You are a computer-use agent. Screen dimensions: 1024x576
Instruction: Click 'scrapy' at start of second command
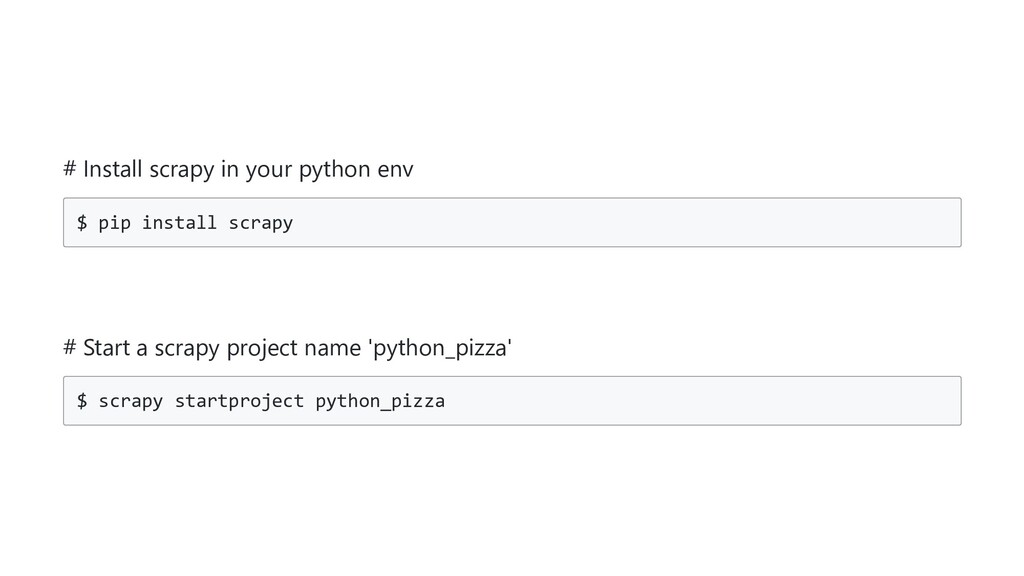[x=130, y=401]
